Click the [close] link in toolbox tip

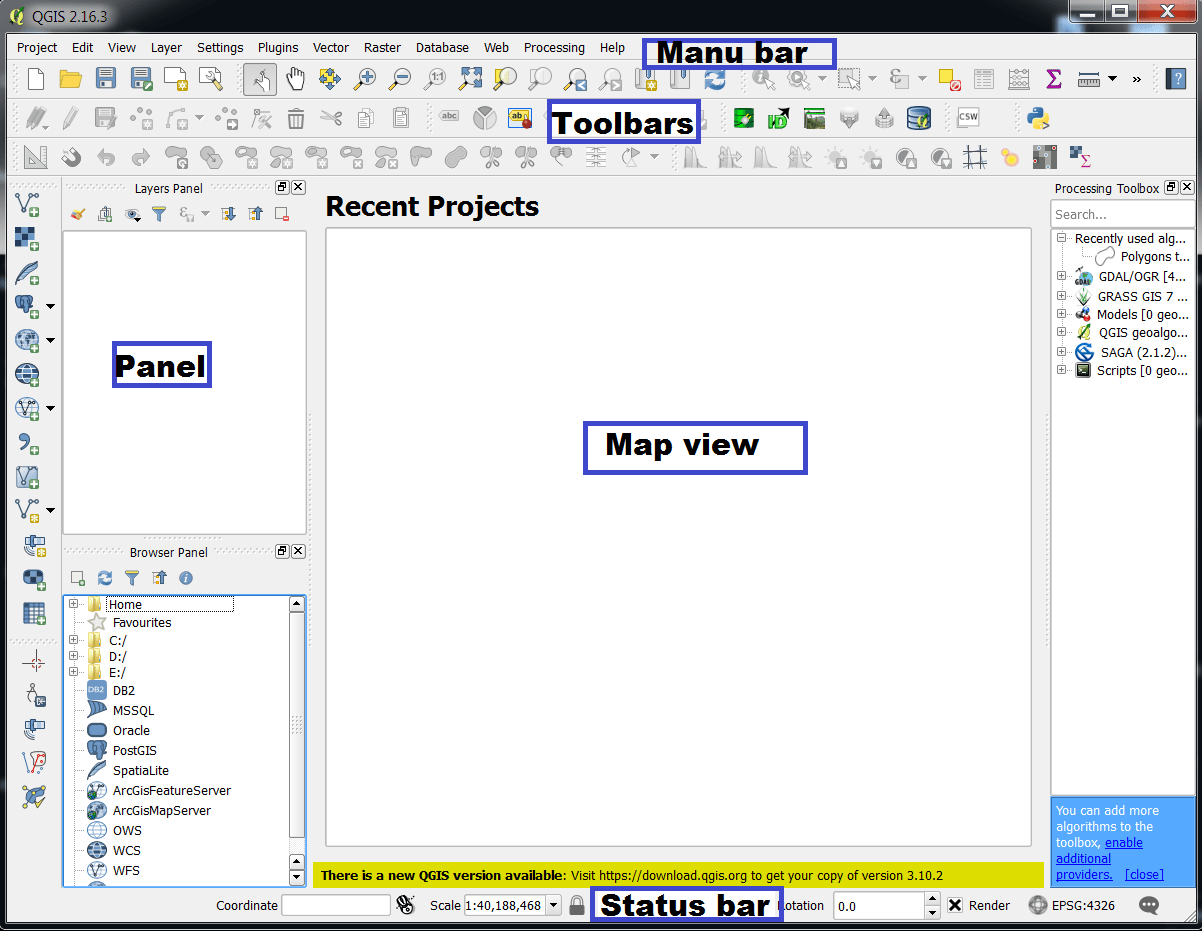[x=1144, y=874]
